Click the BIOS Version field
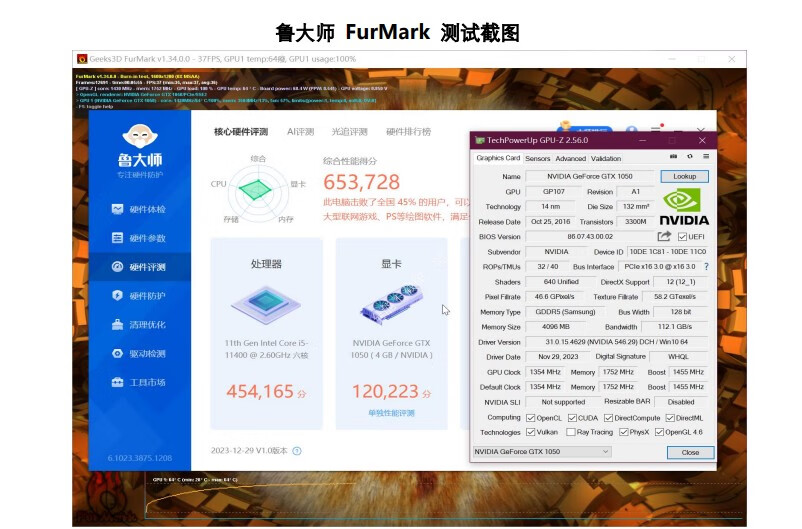Screen dimensions: 802x529 590,237
